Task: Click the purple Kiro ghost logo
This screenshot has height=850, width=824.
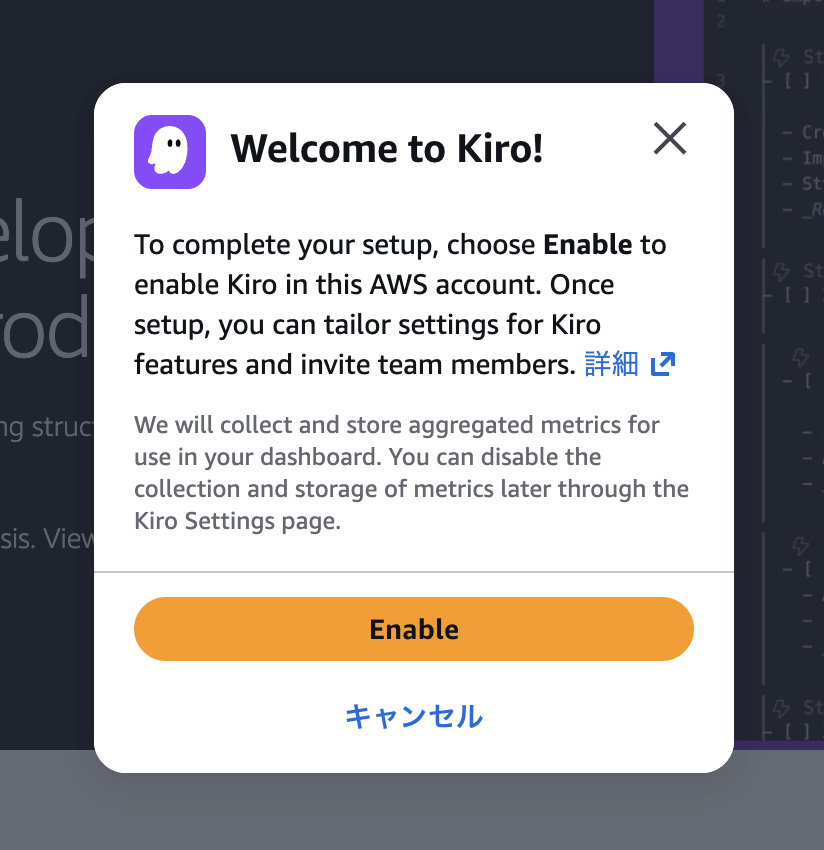Action: tap(170, 152)
